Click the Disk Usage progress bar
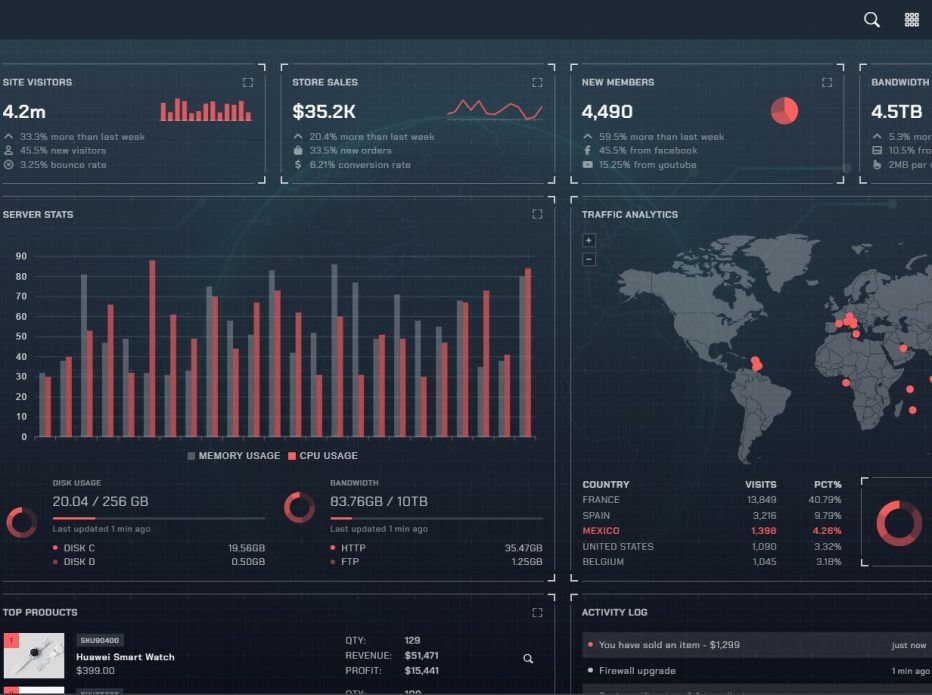 [158, 518]
